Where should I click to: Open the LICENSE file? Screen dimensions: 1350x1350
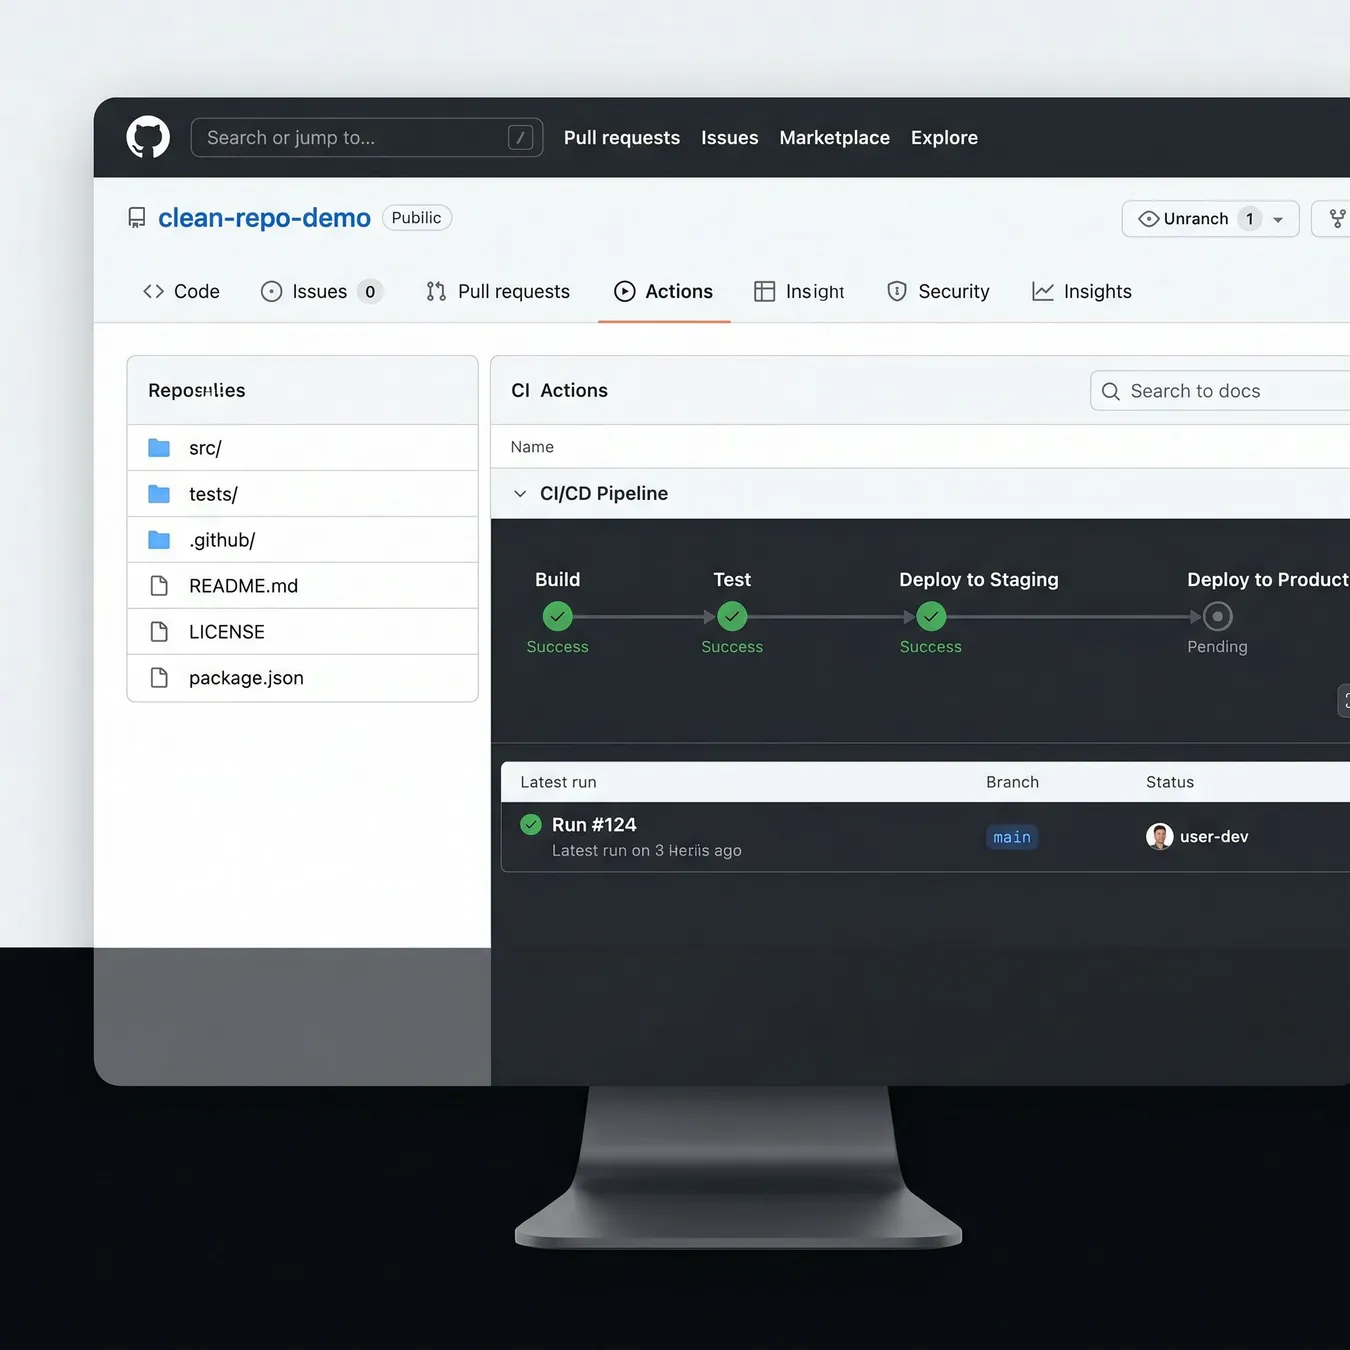[x=302, y=631]
